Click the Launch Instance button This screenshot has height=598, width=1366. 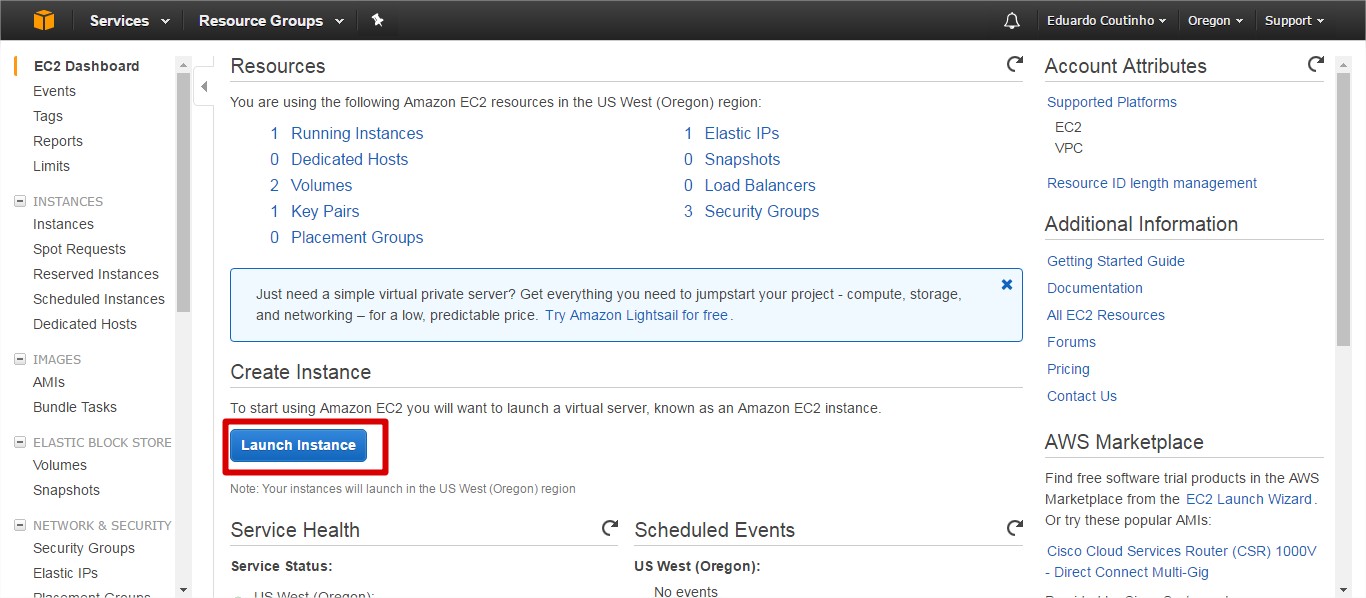point(298,445)
